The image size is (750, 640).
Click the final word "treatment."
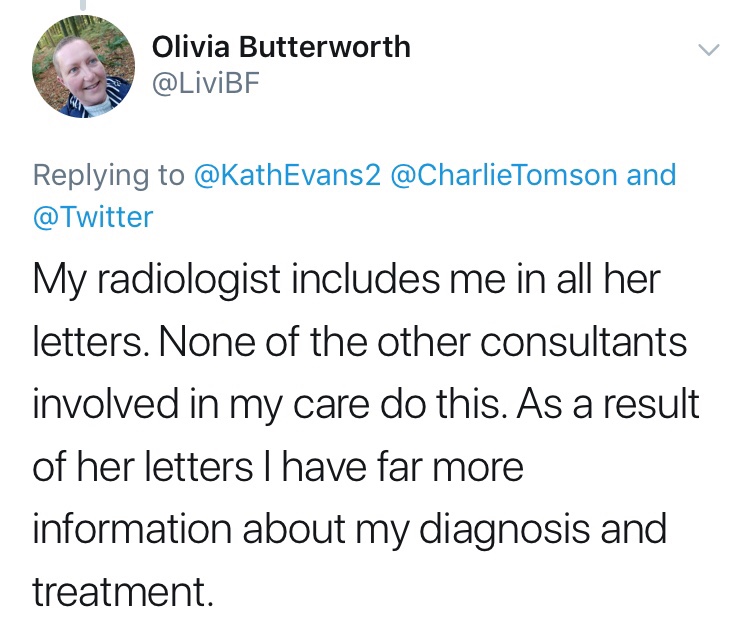pos(123,590)
